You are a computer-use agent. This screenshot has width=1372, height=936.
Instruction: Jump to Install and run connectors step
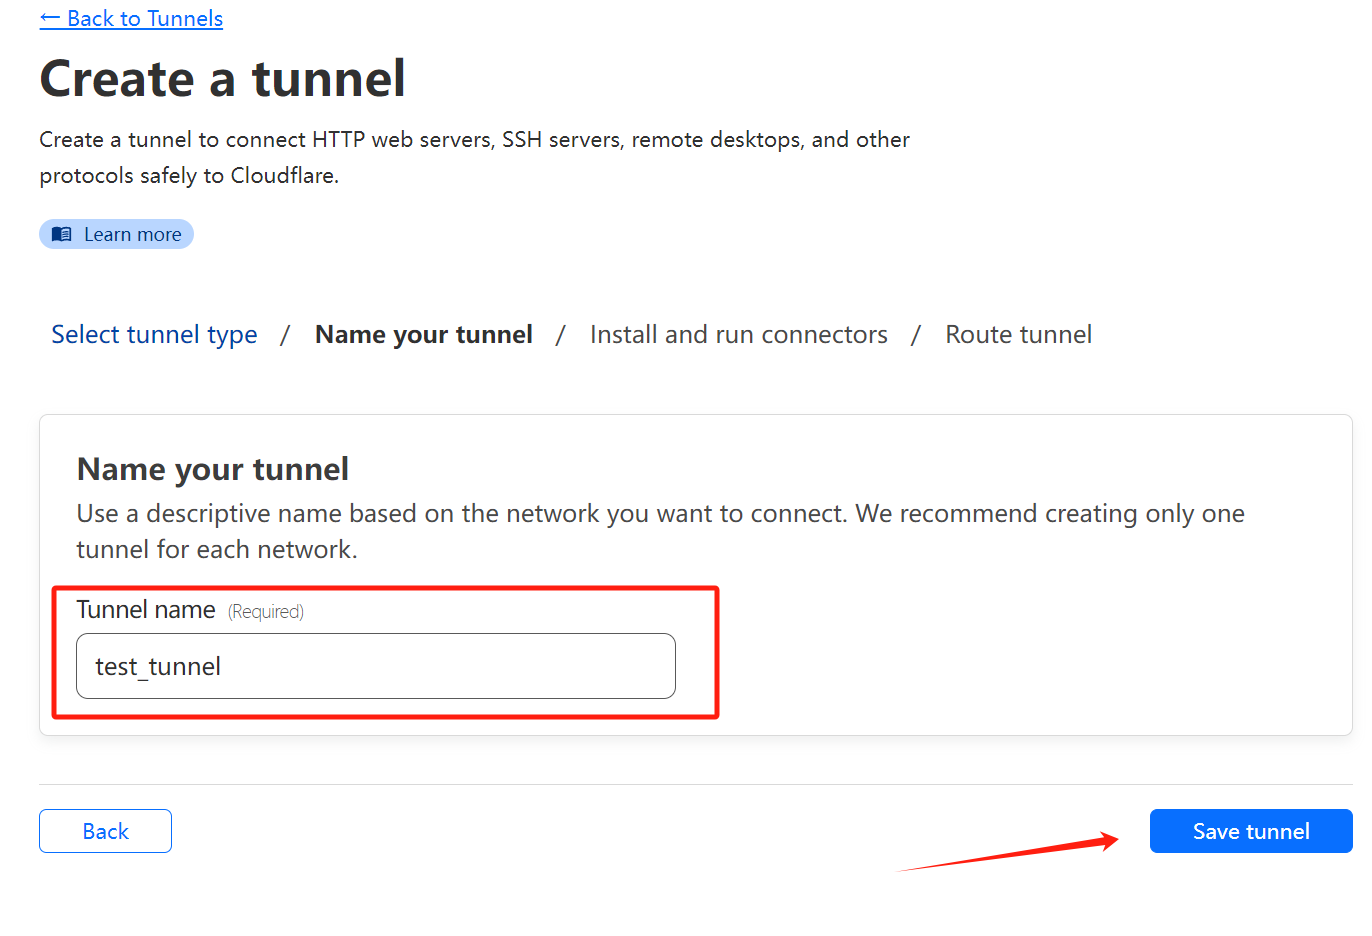739,334
